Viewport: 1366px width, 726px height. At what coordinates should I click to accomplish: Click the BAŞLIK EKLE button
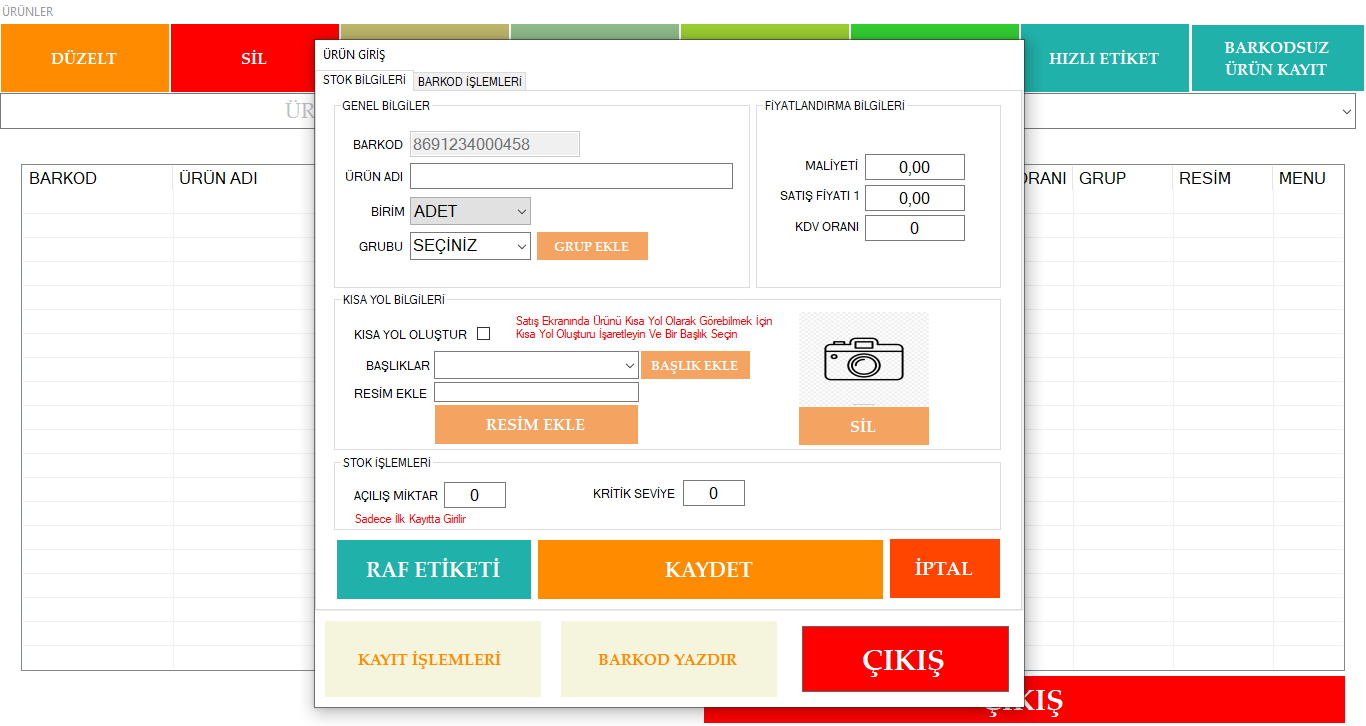[695, 366]
